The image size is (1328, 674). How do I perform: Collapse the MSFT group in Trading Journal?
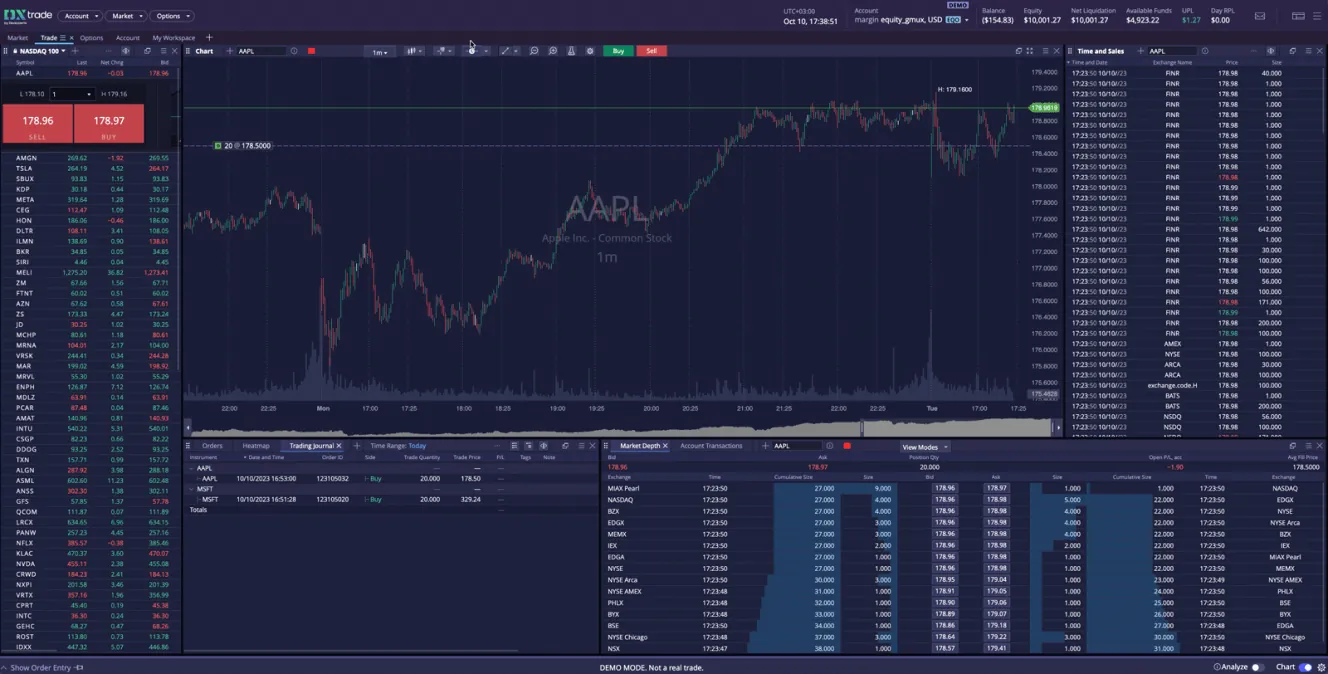pyautogui.click(x=191, y=489)
